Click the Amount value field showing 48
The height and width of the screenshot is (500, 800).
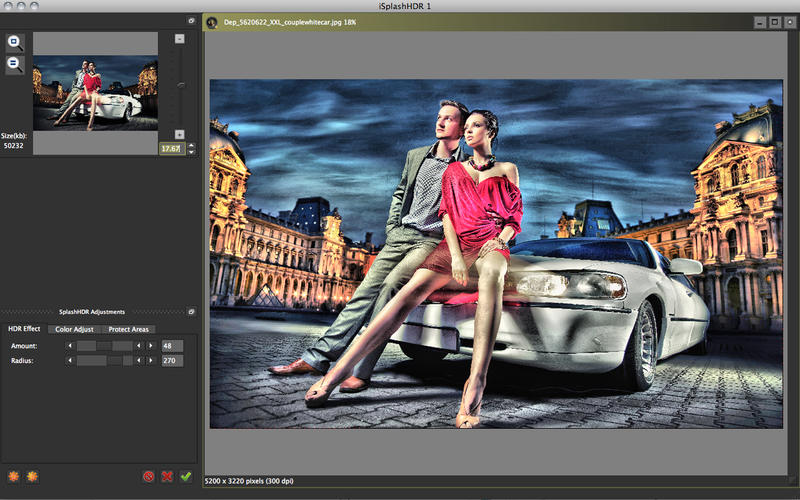coord(172,346)
